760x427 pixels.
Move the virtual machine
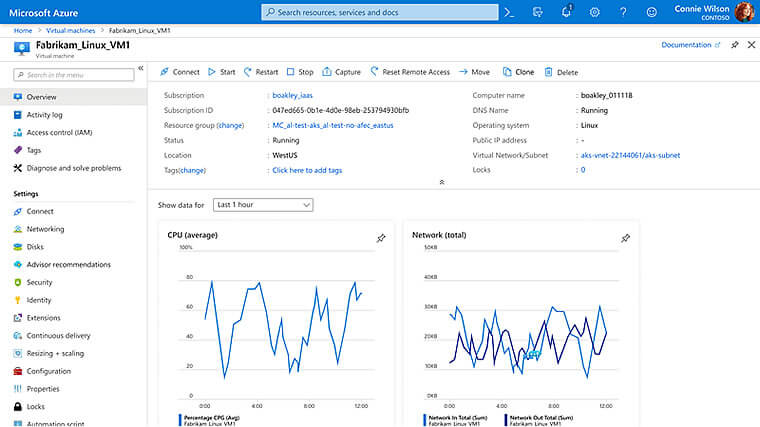pyautogui.click(x=475, y=72)
